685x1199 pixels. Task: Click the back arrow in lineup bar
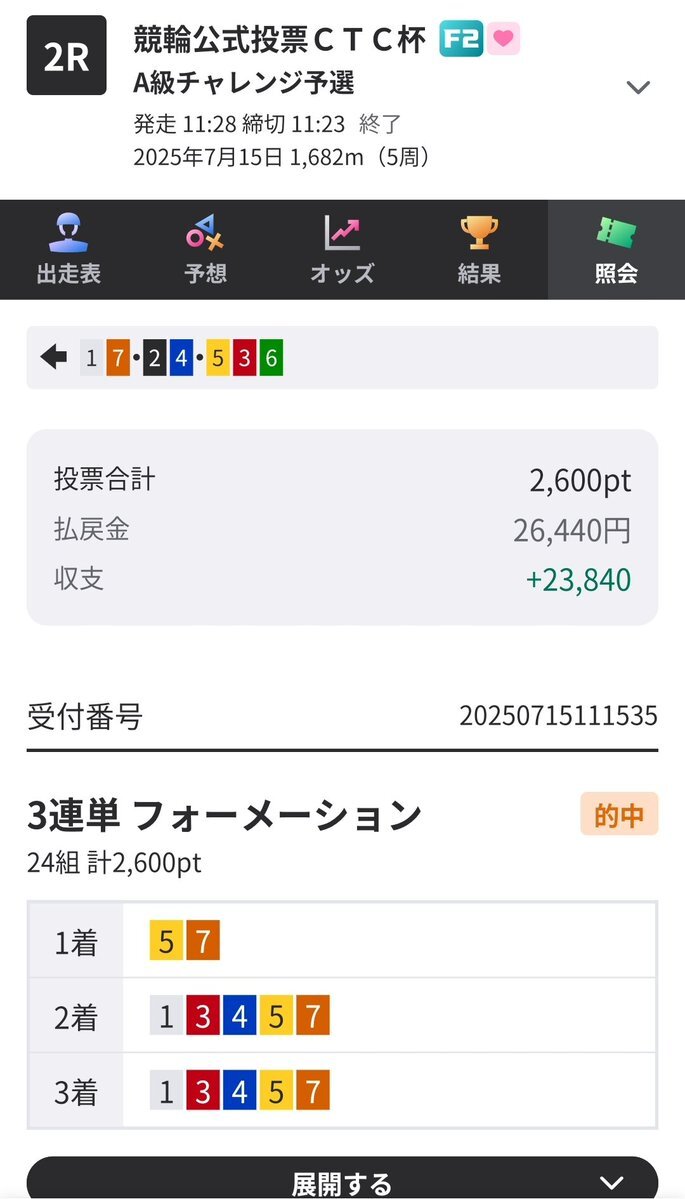[x=54, y=357]
